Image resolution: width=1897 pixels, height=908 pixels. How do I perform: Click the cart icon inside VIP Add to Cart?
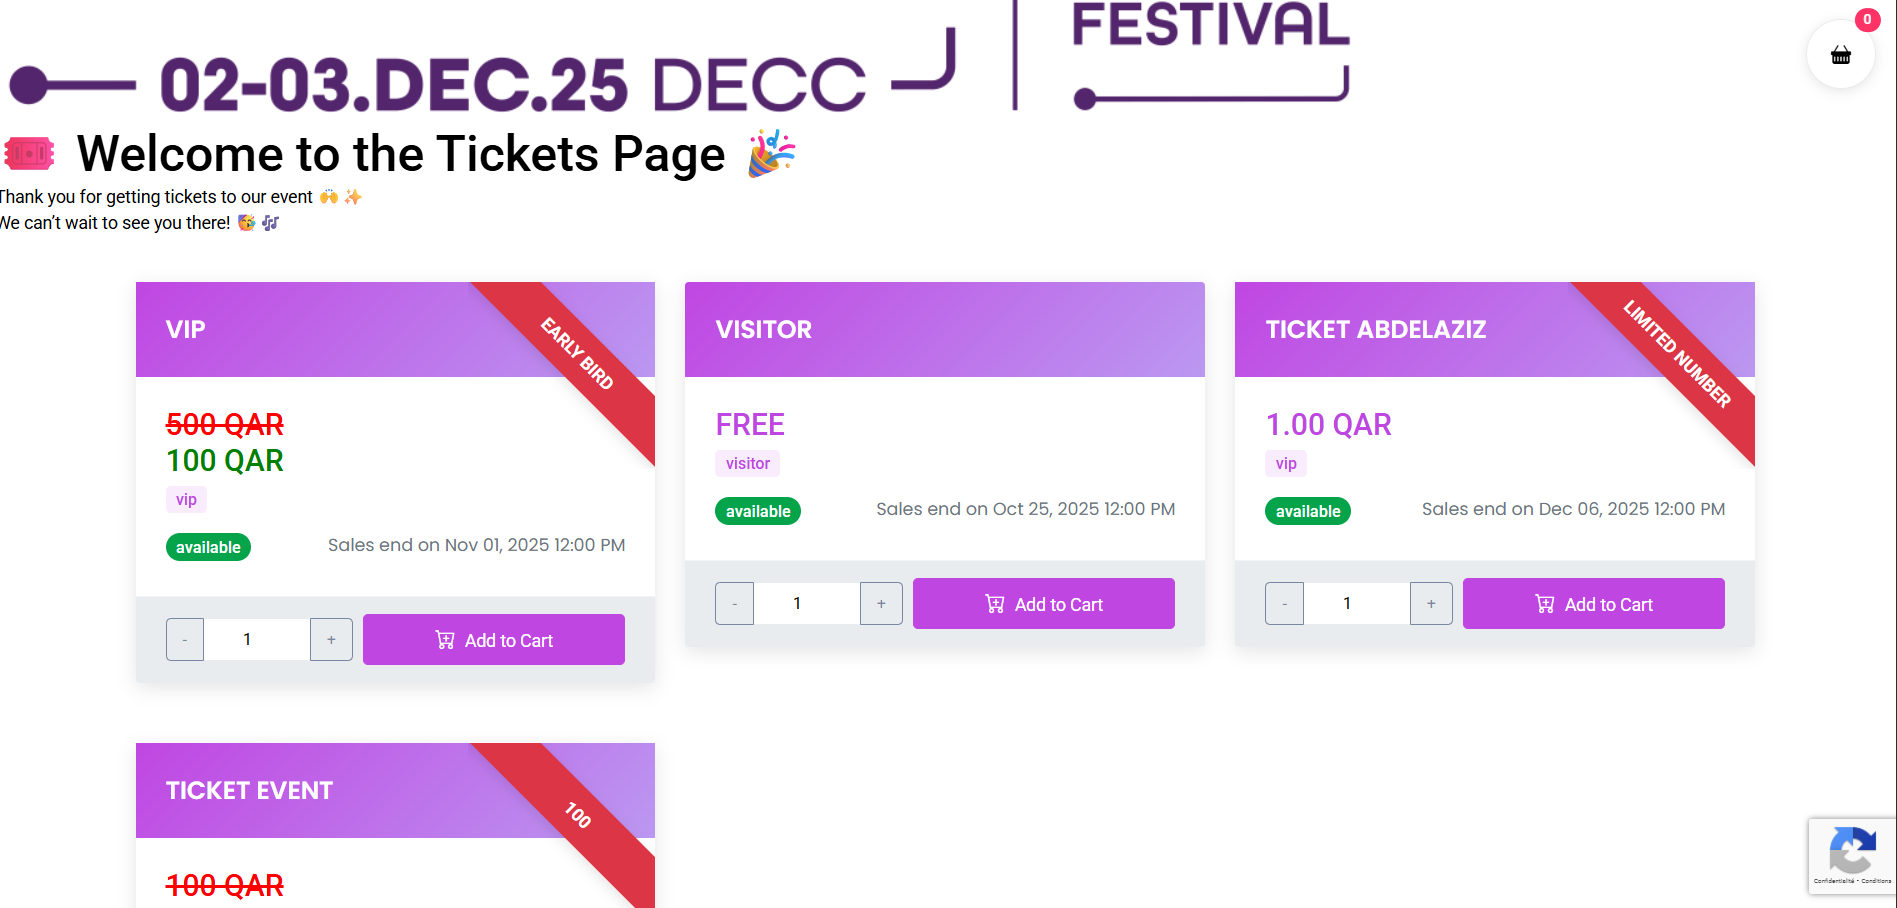pos(444,639)
